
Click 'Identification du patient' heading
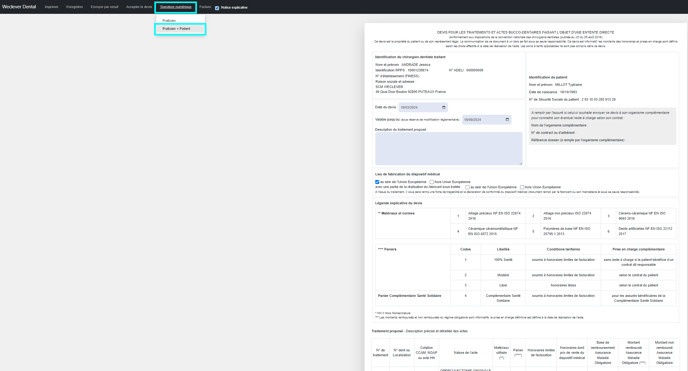[548, 77]
